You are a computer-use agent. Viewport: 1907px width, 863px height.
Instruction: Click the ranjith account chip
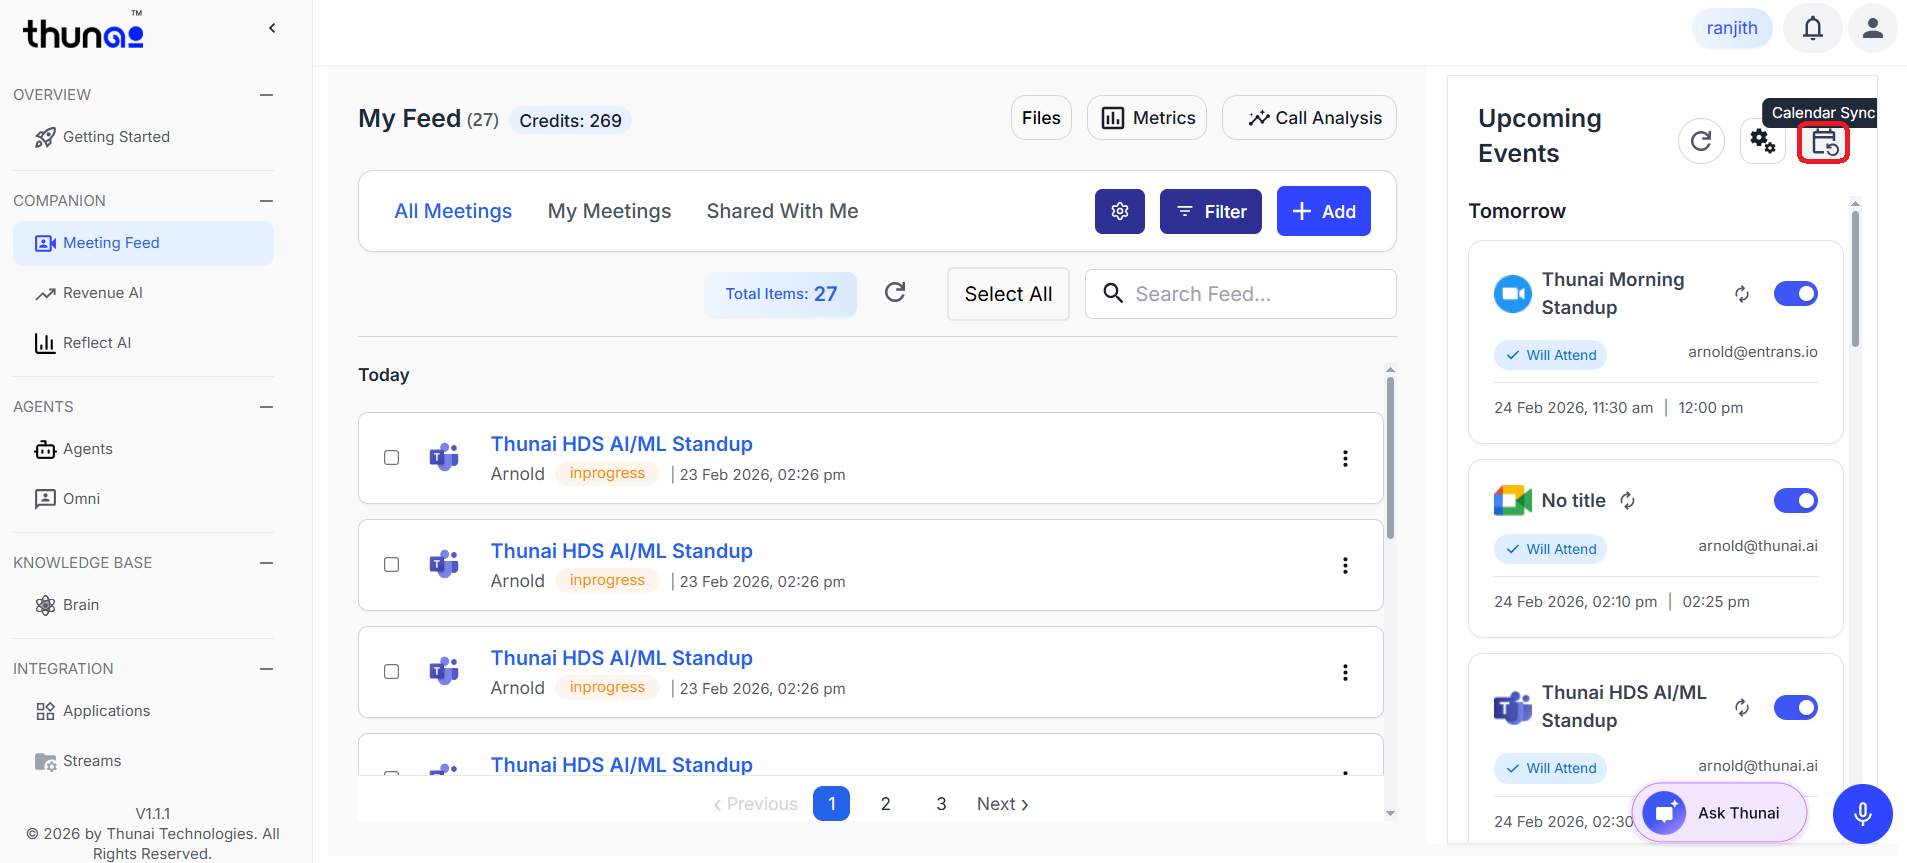(x=1732, y=28)
